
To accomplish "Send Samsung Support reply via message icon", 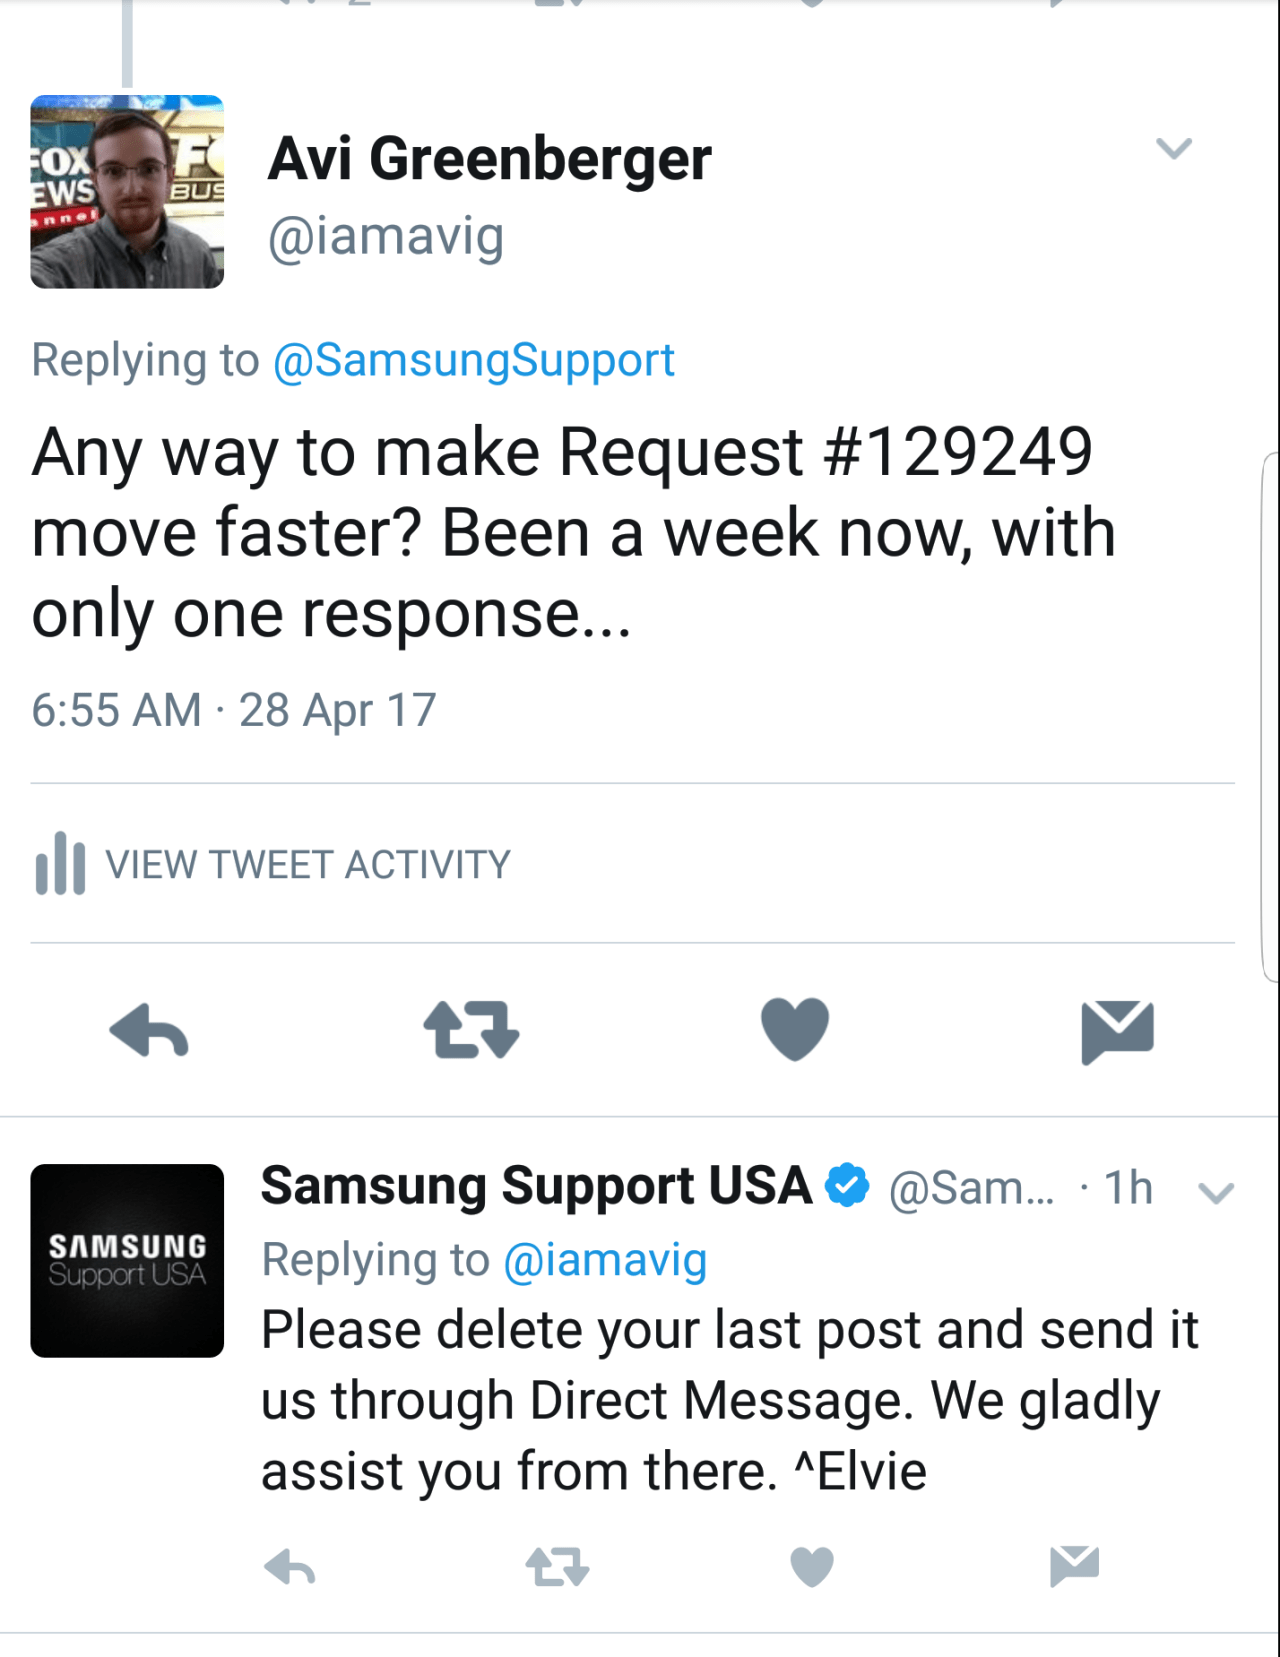I will [1075, 1566].
